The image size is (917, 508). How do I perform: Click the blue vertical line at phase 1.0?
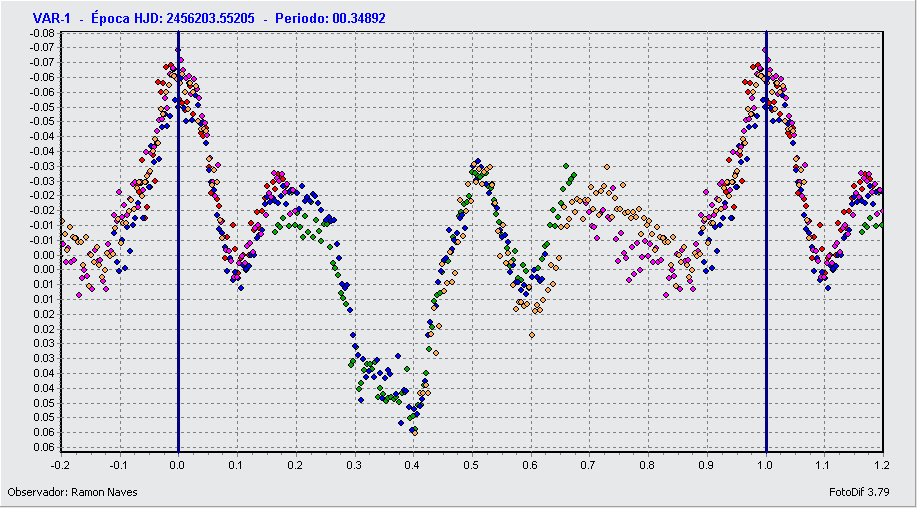(766, 241)
